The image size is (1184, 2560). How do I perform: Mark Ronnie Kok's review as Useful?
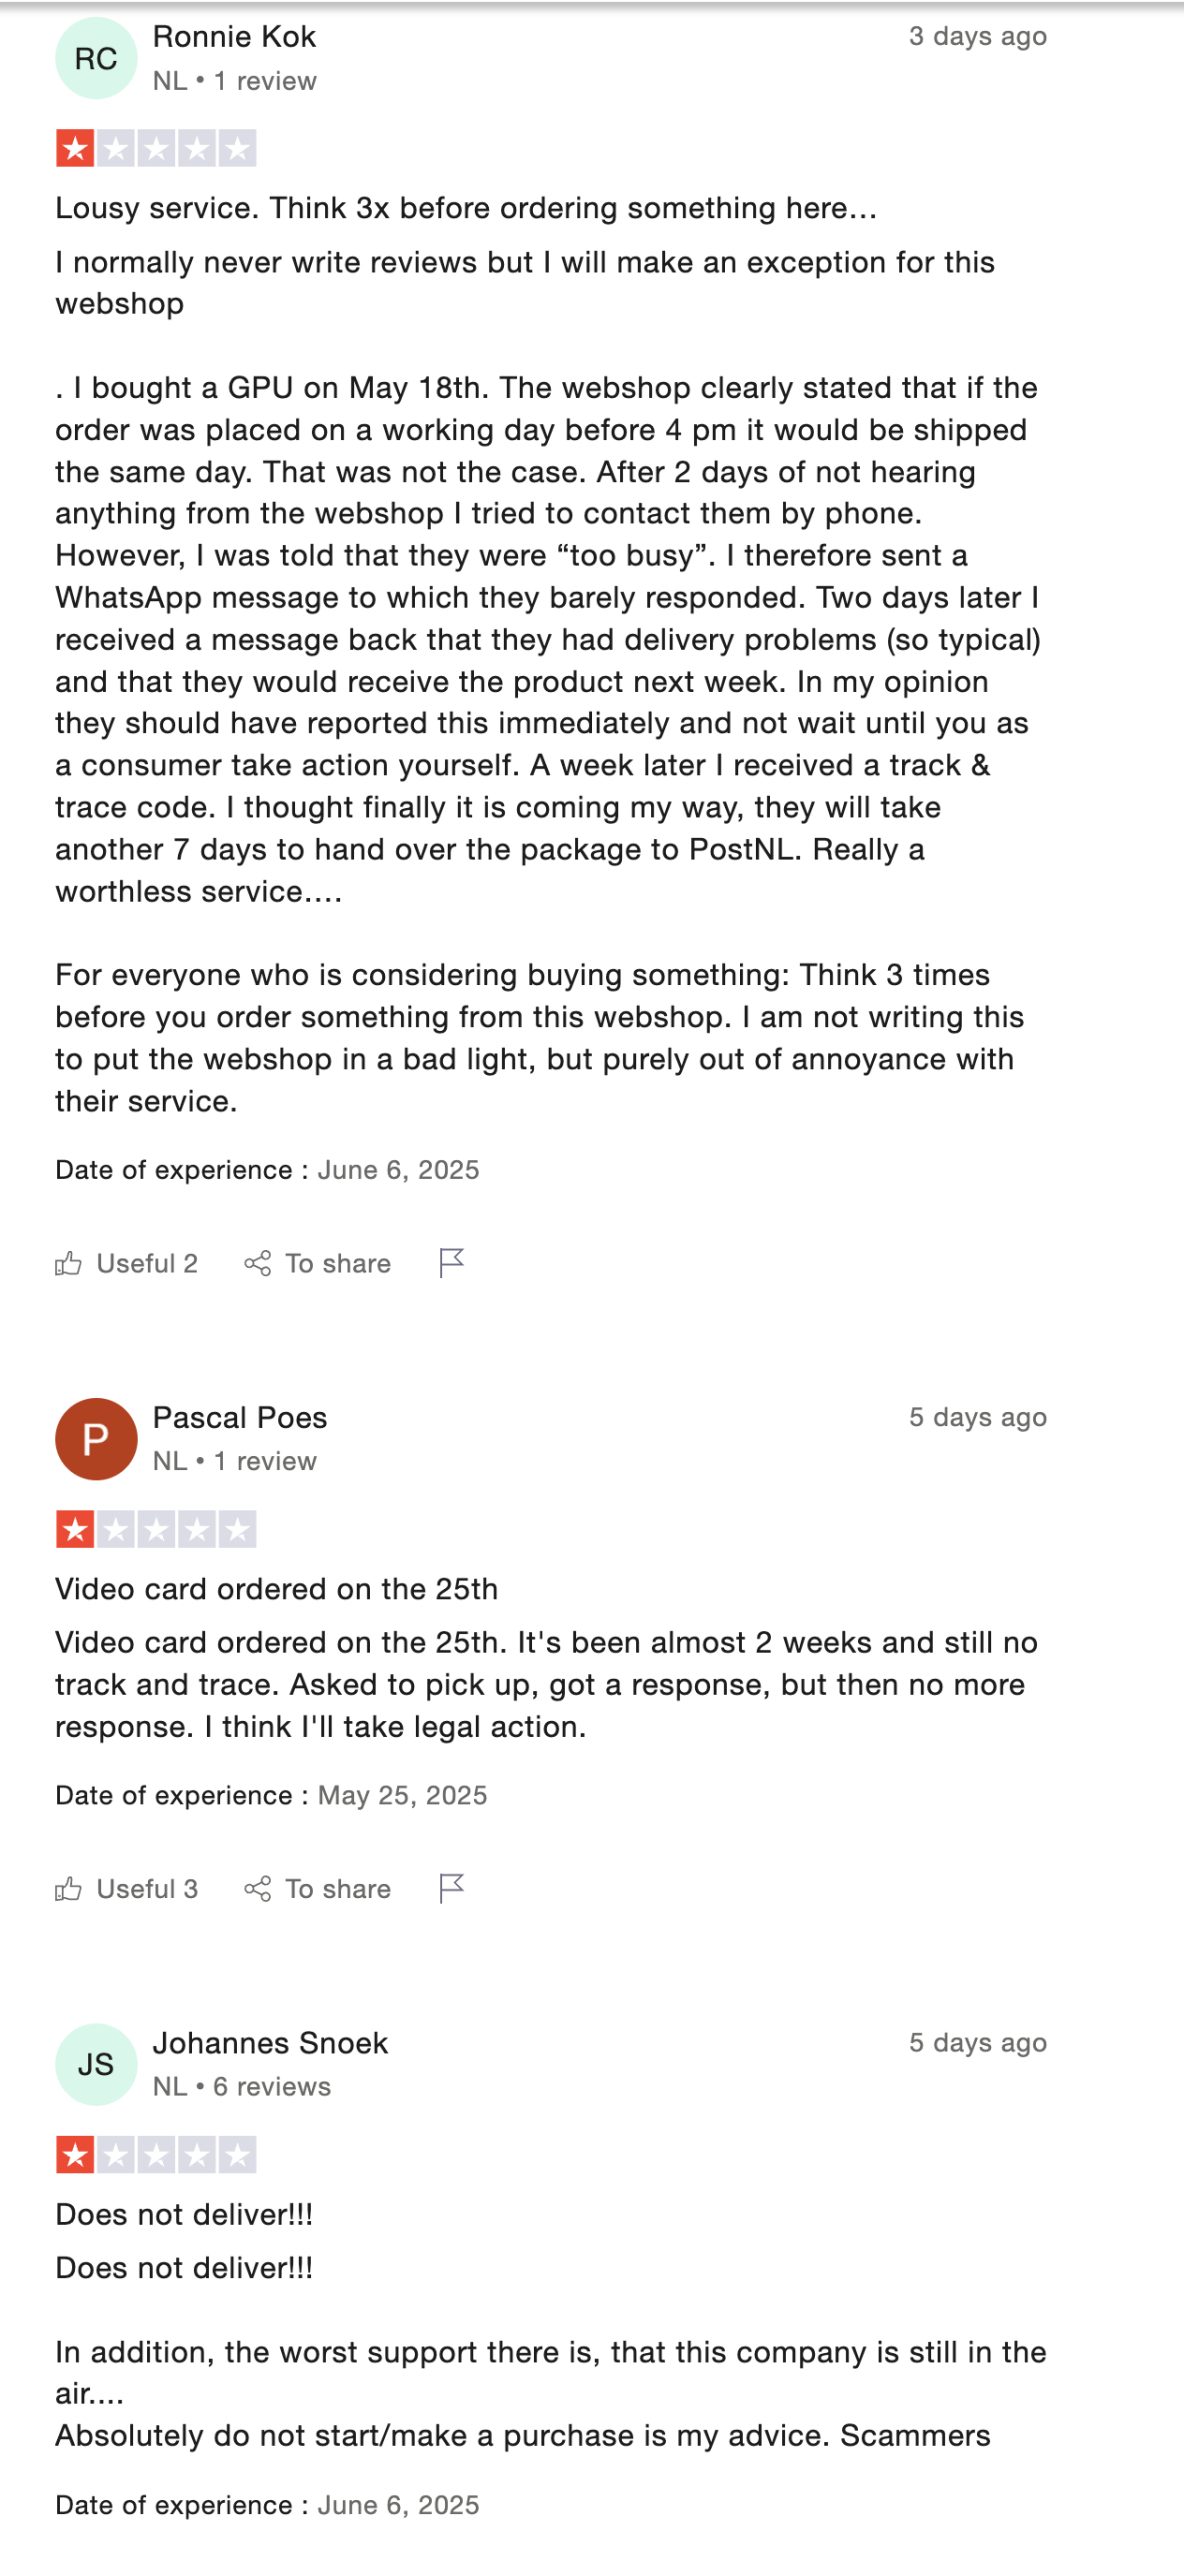pyautogui.click(x=127, y=1263)
